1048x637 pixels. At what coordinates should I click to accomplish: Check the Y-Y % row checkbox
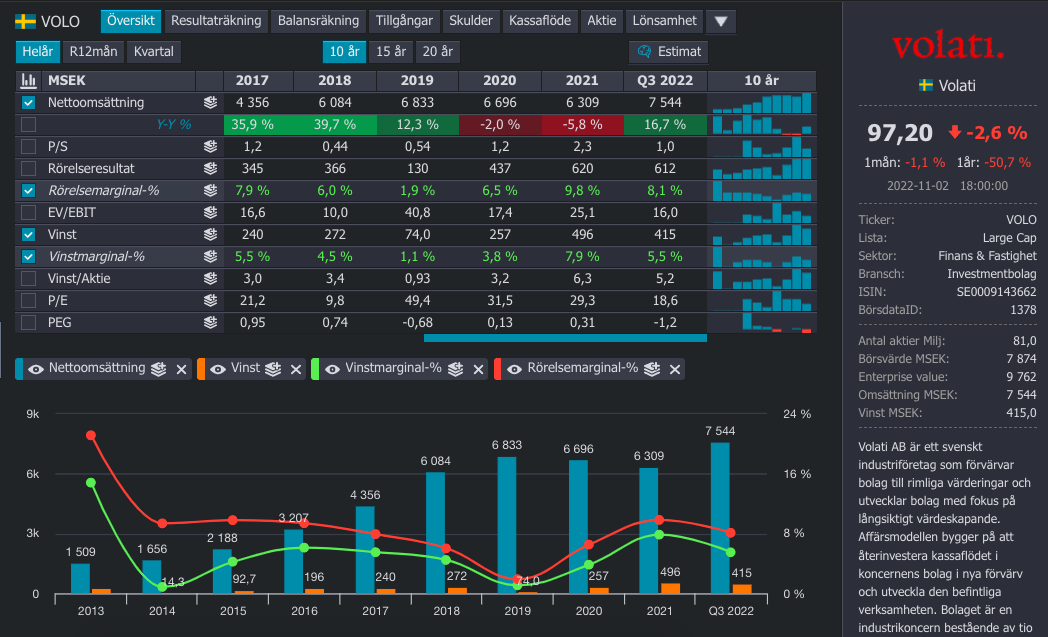[28, 124]
